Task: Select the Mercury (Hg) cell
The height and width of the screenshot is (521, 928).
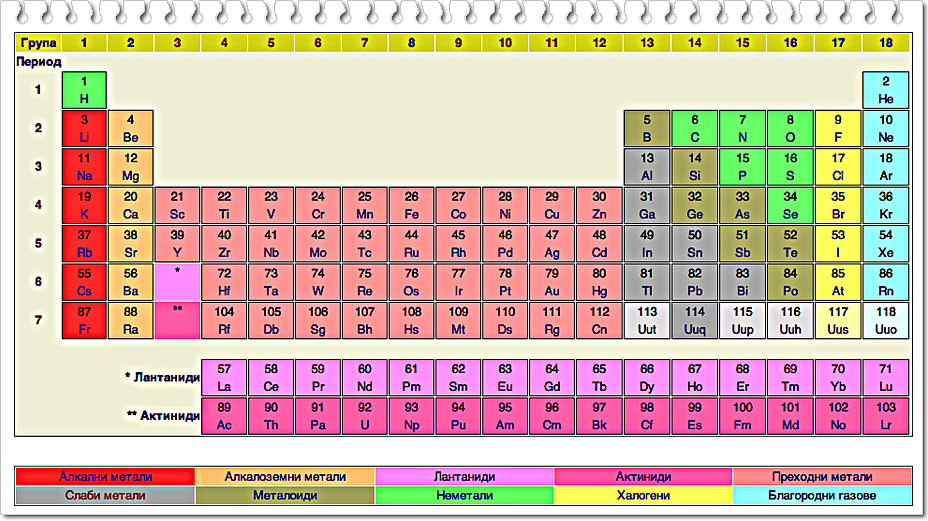Action: pos(599,282)
